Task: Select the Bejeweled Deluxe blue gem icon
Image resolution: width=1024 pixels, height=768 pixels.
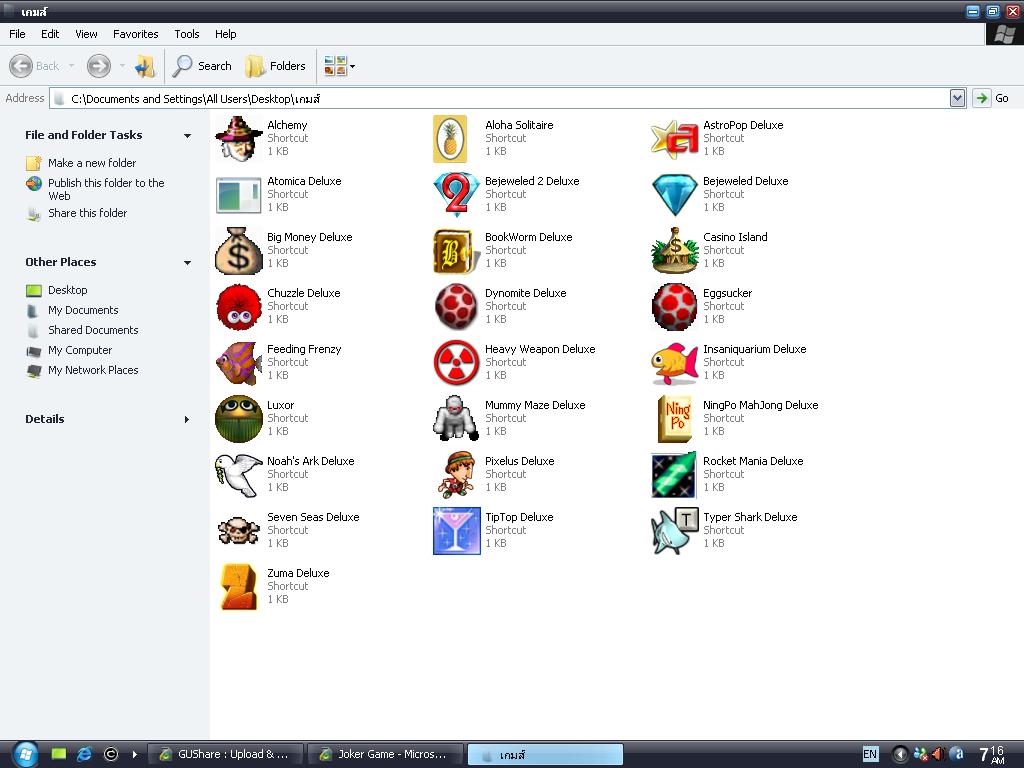Action: 675,195
